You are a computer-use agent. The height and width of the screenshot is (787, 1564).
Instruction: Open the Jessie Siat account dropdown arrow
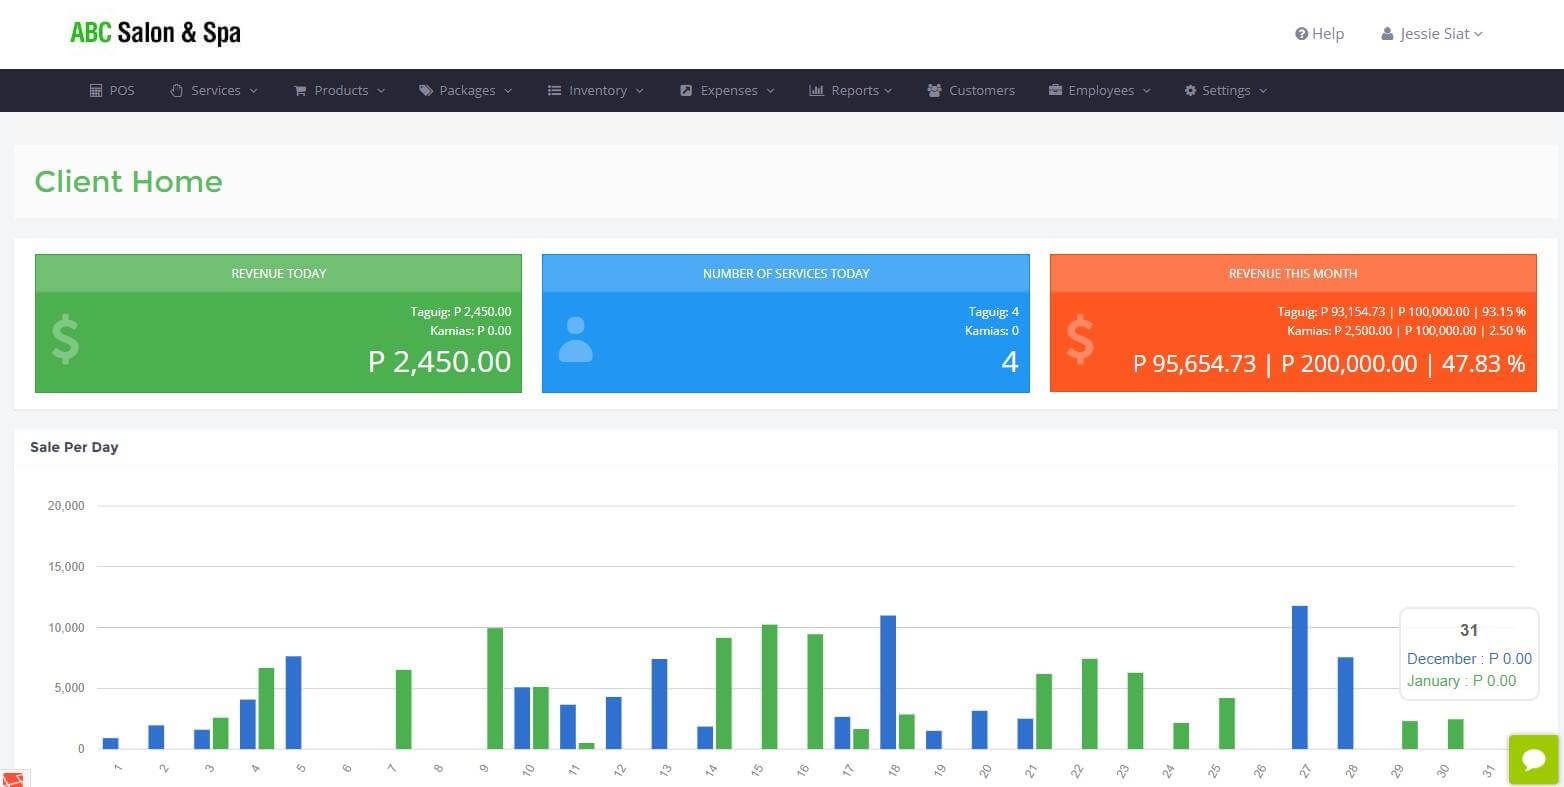tap(1478, 34)
